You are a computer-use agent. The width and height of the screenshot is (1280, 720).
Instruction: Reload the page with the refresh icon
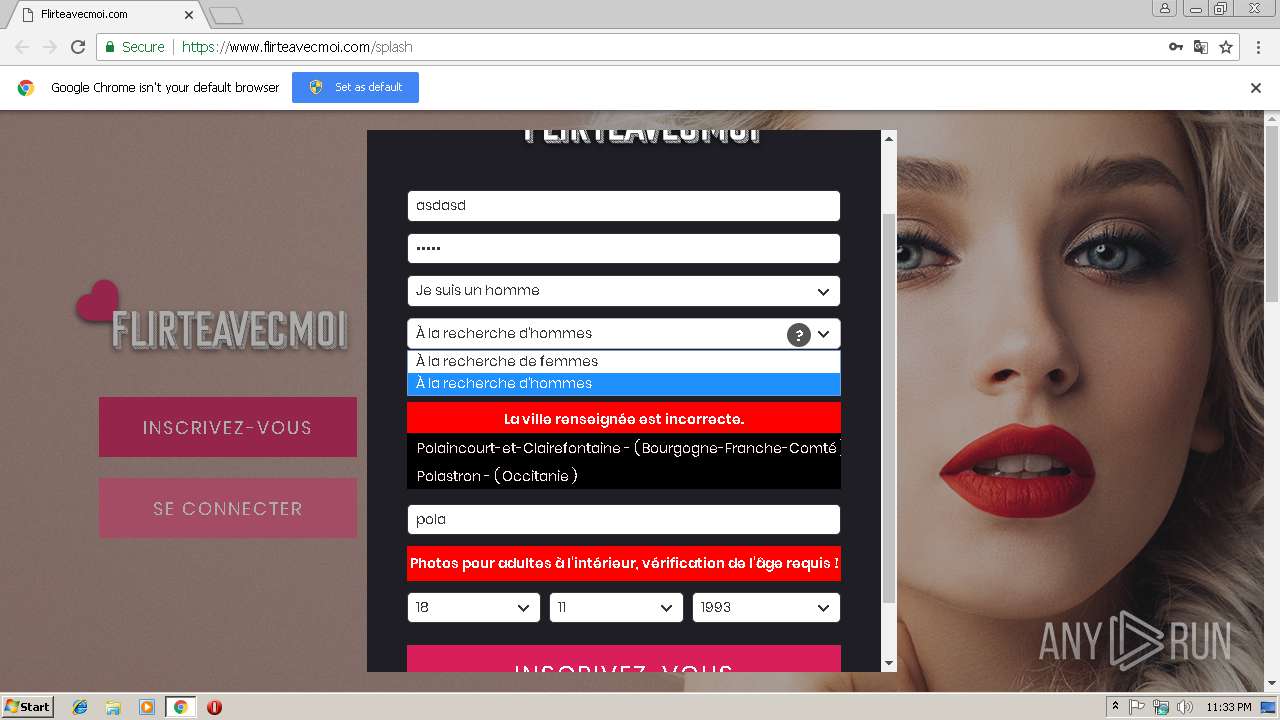click(78, 47)
